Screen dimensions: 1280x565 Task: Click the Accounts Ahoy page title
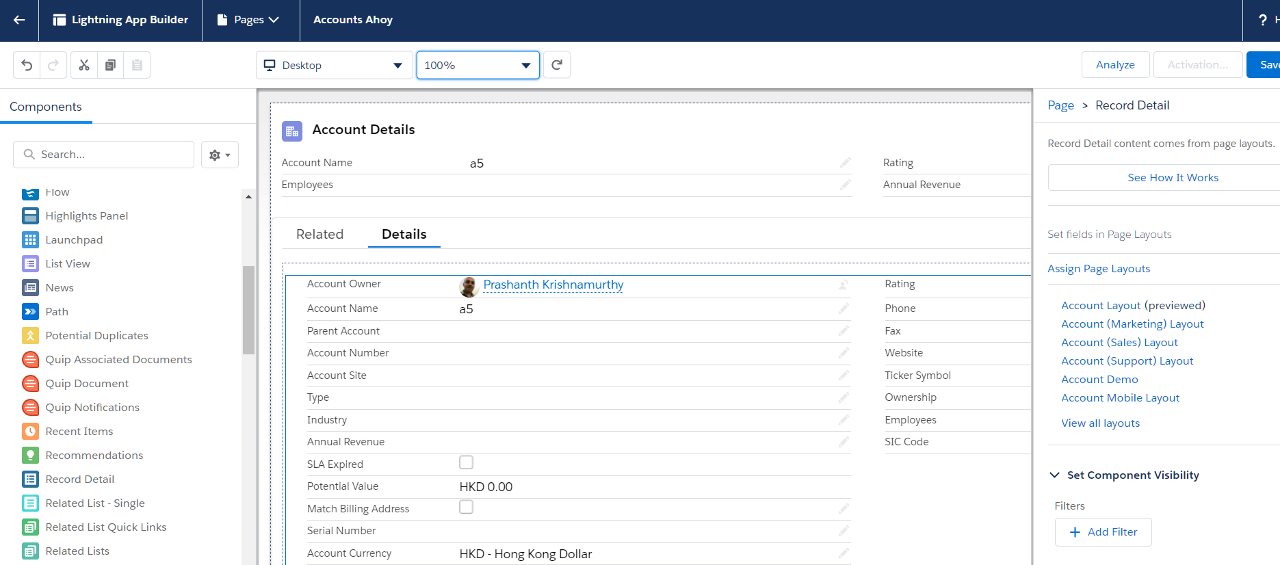click(x=353, y=20)
